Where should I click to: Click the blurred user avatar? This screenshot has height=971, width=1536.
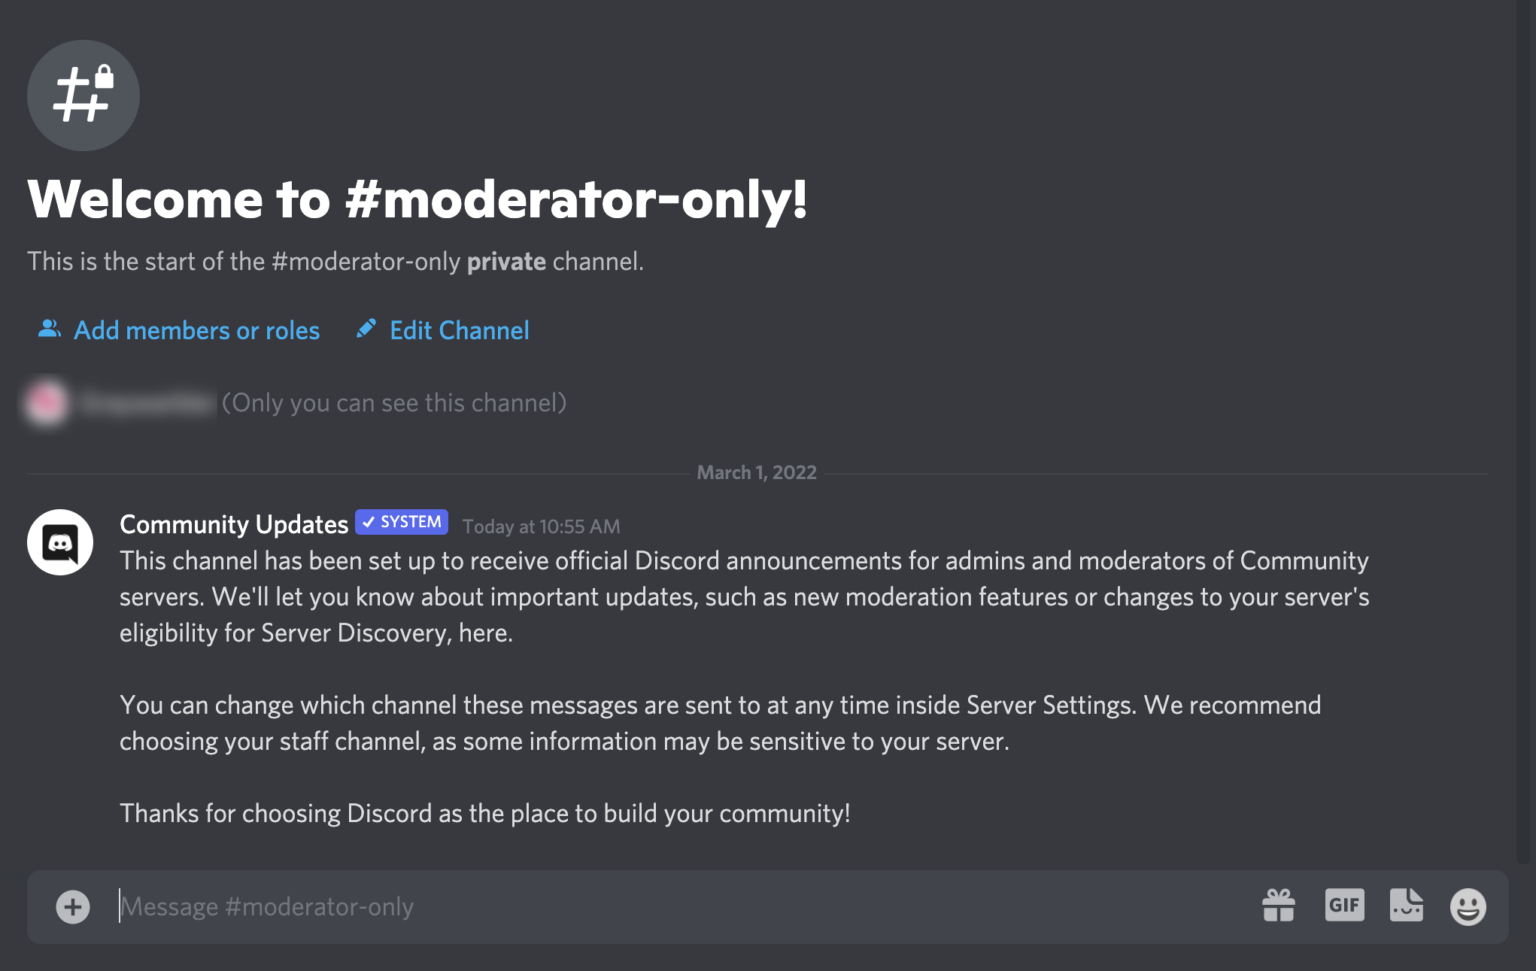46,403
